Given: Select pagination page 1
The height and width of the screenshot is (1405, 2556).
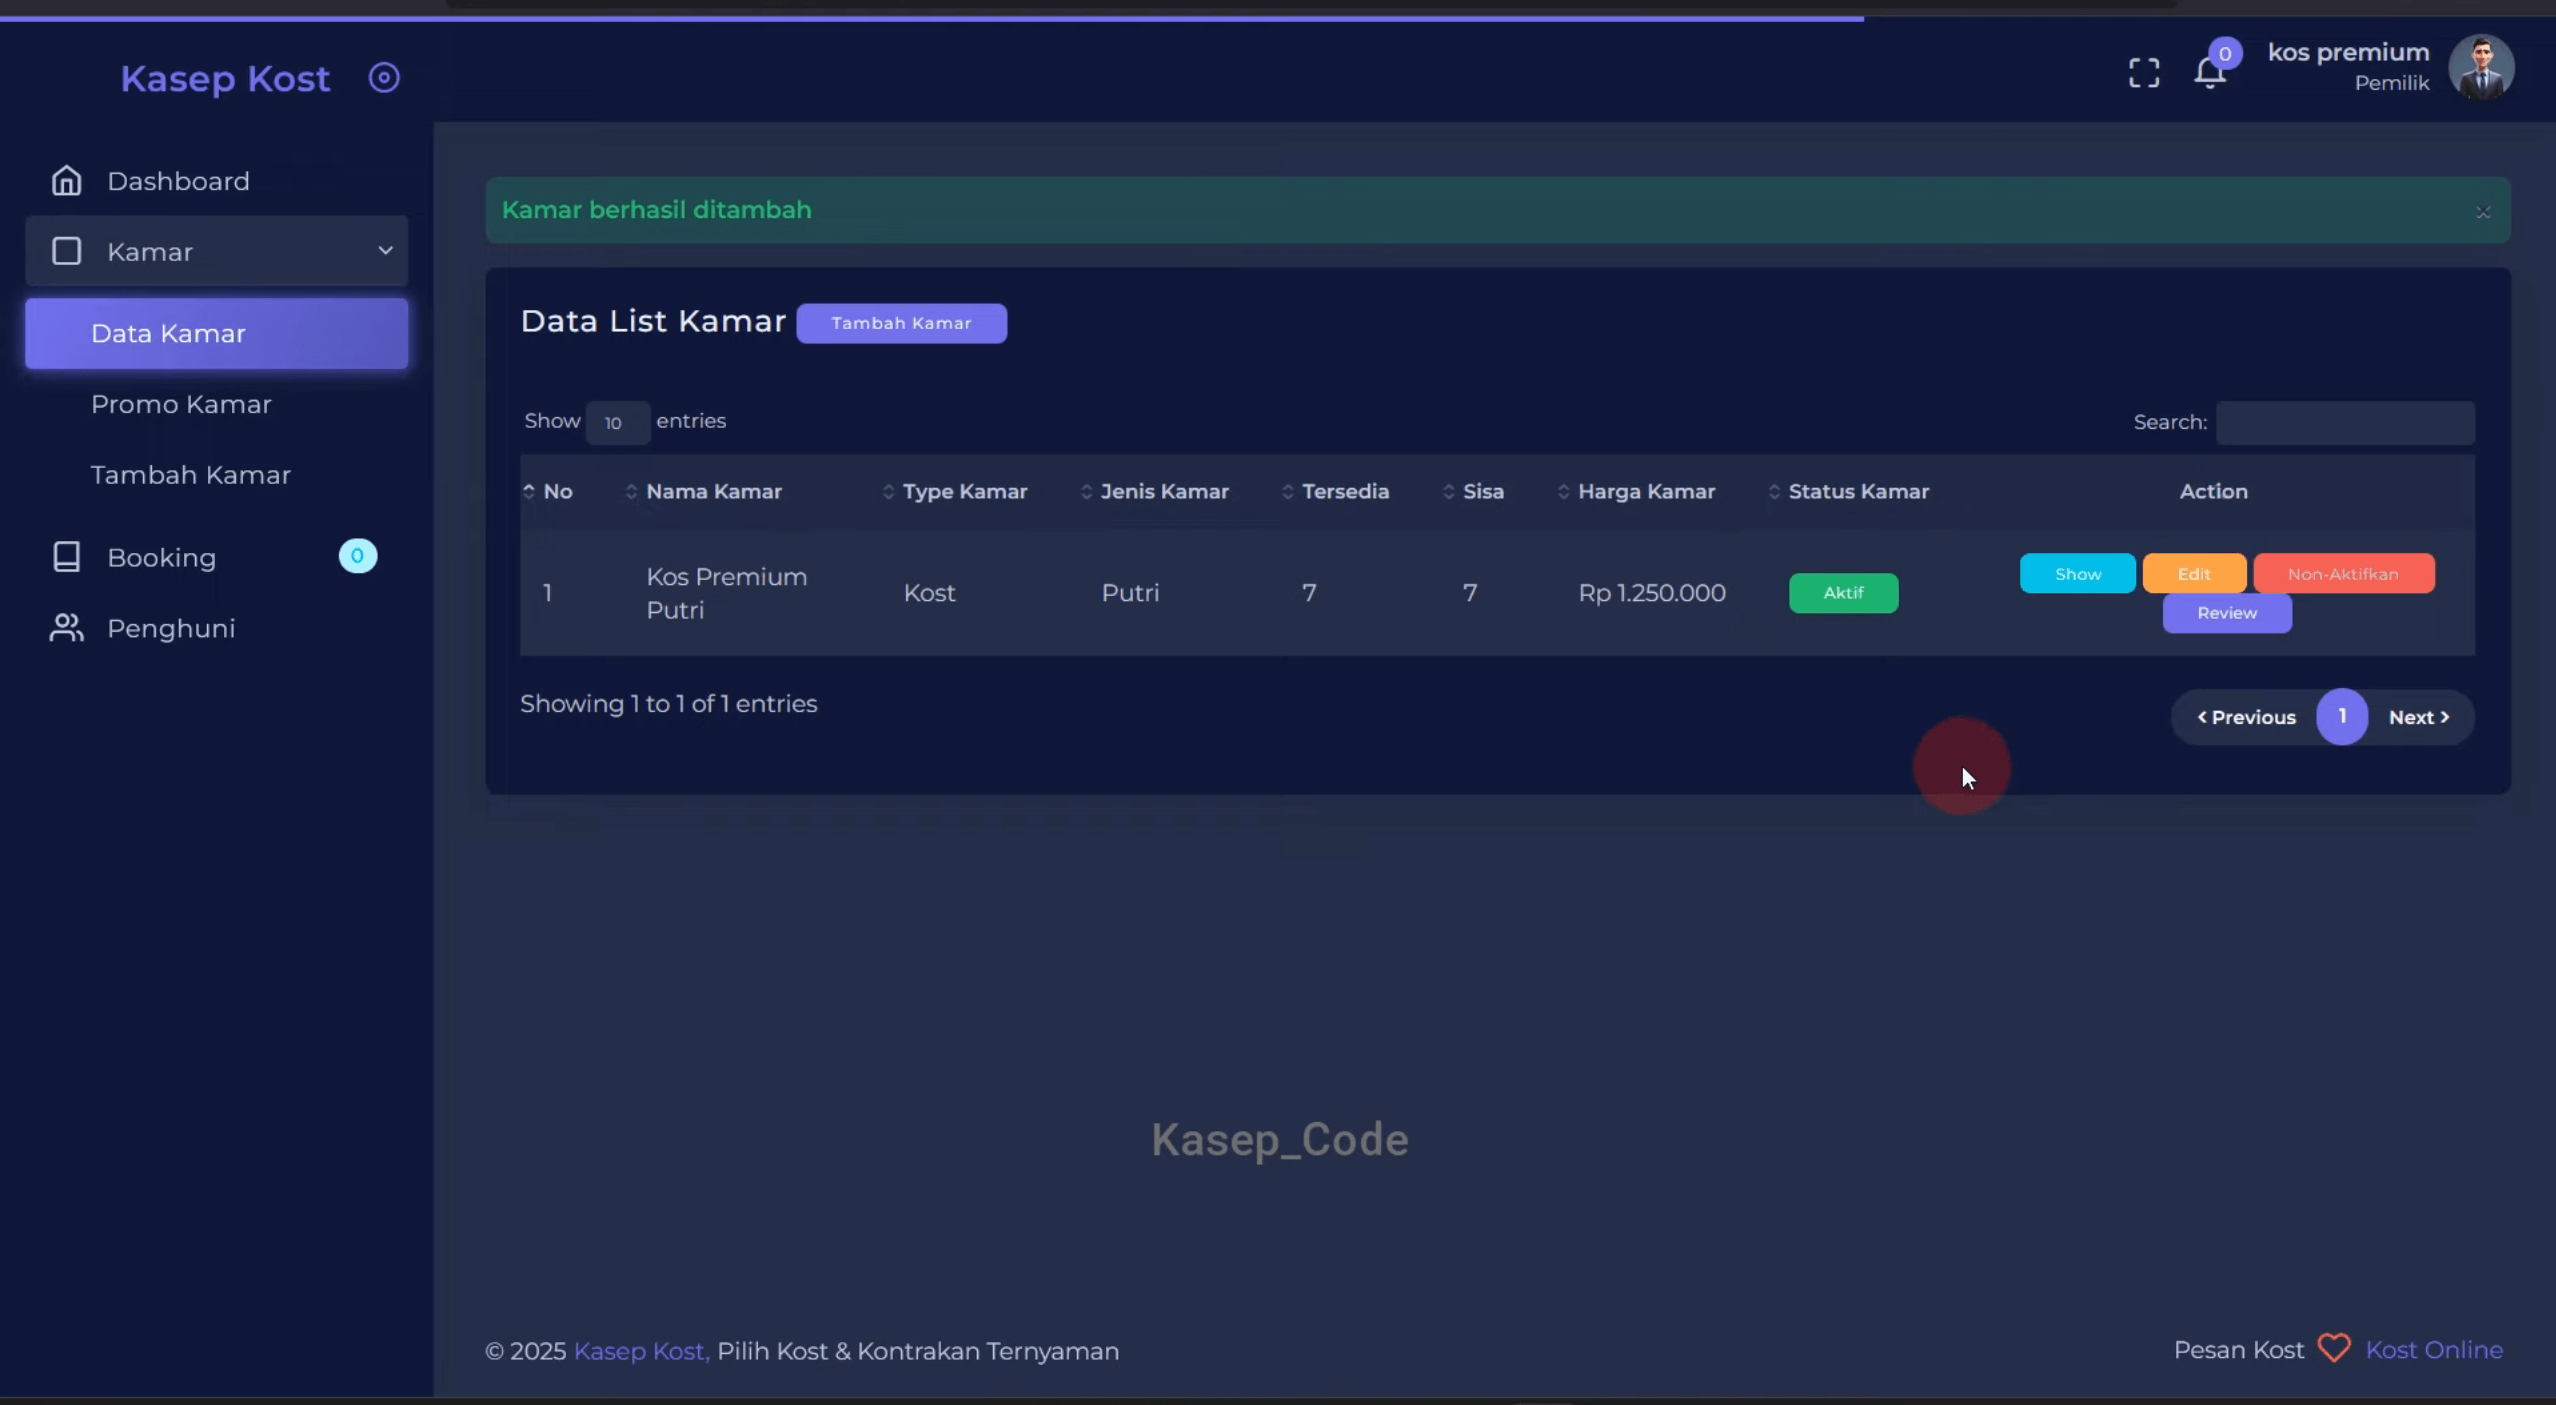Looking at the screenshot, I should tap(2342, 716).
